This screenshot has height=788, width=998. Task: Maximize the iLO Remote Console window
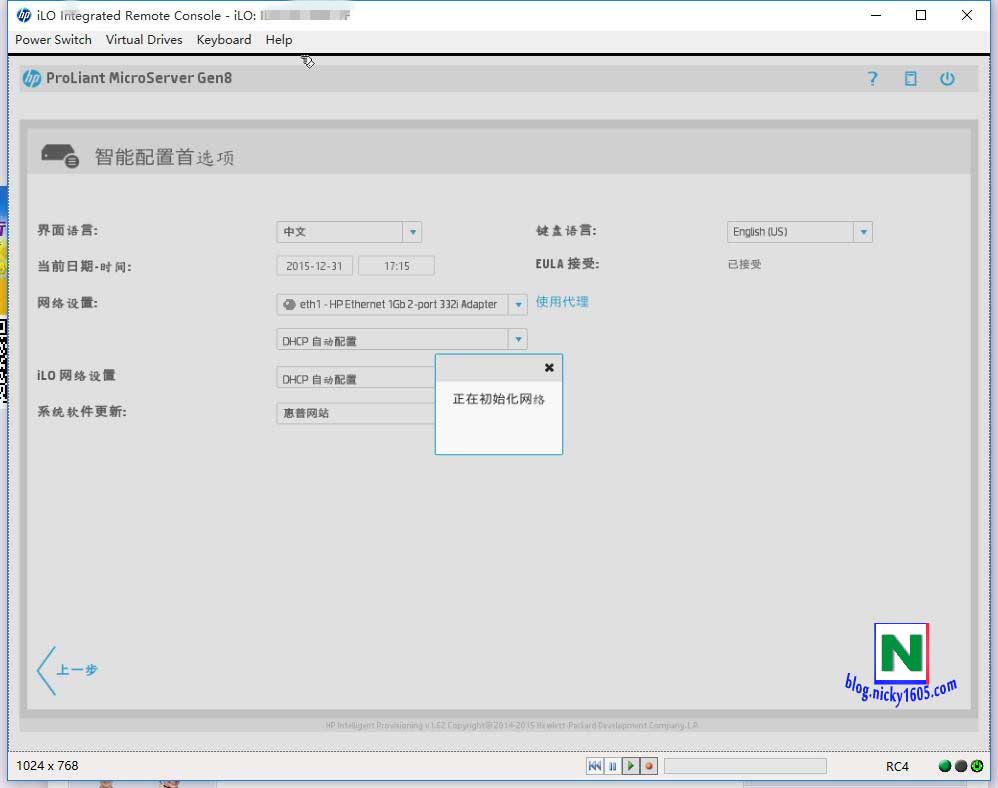coord(920,15)
